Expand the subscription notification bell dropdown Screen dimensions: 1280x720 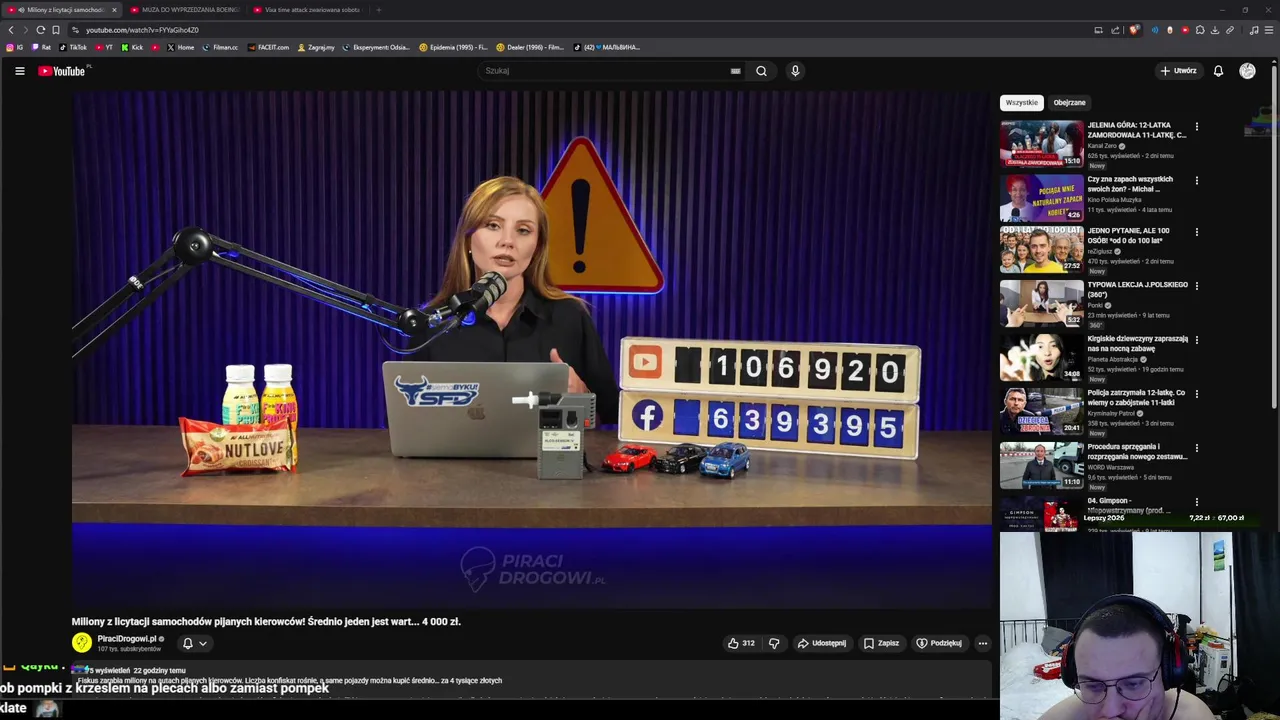coord(194,643)
